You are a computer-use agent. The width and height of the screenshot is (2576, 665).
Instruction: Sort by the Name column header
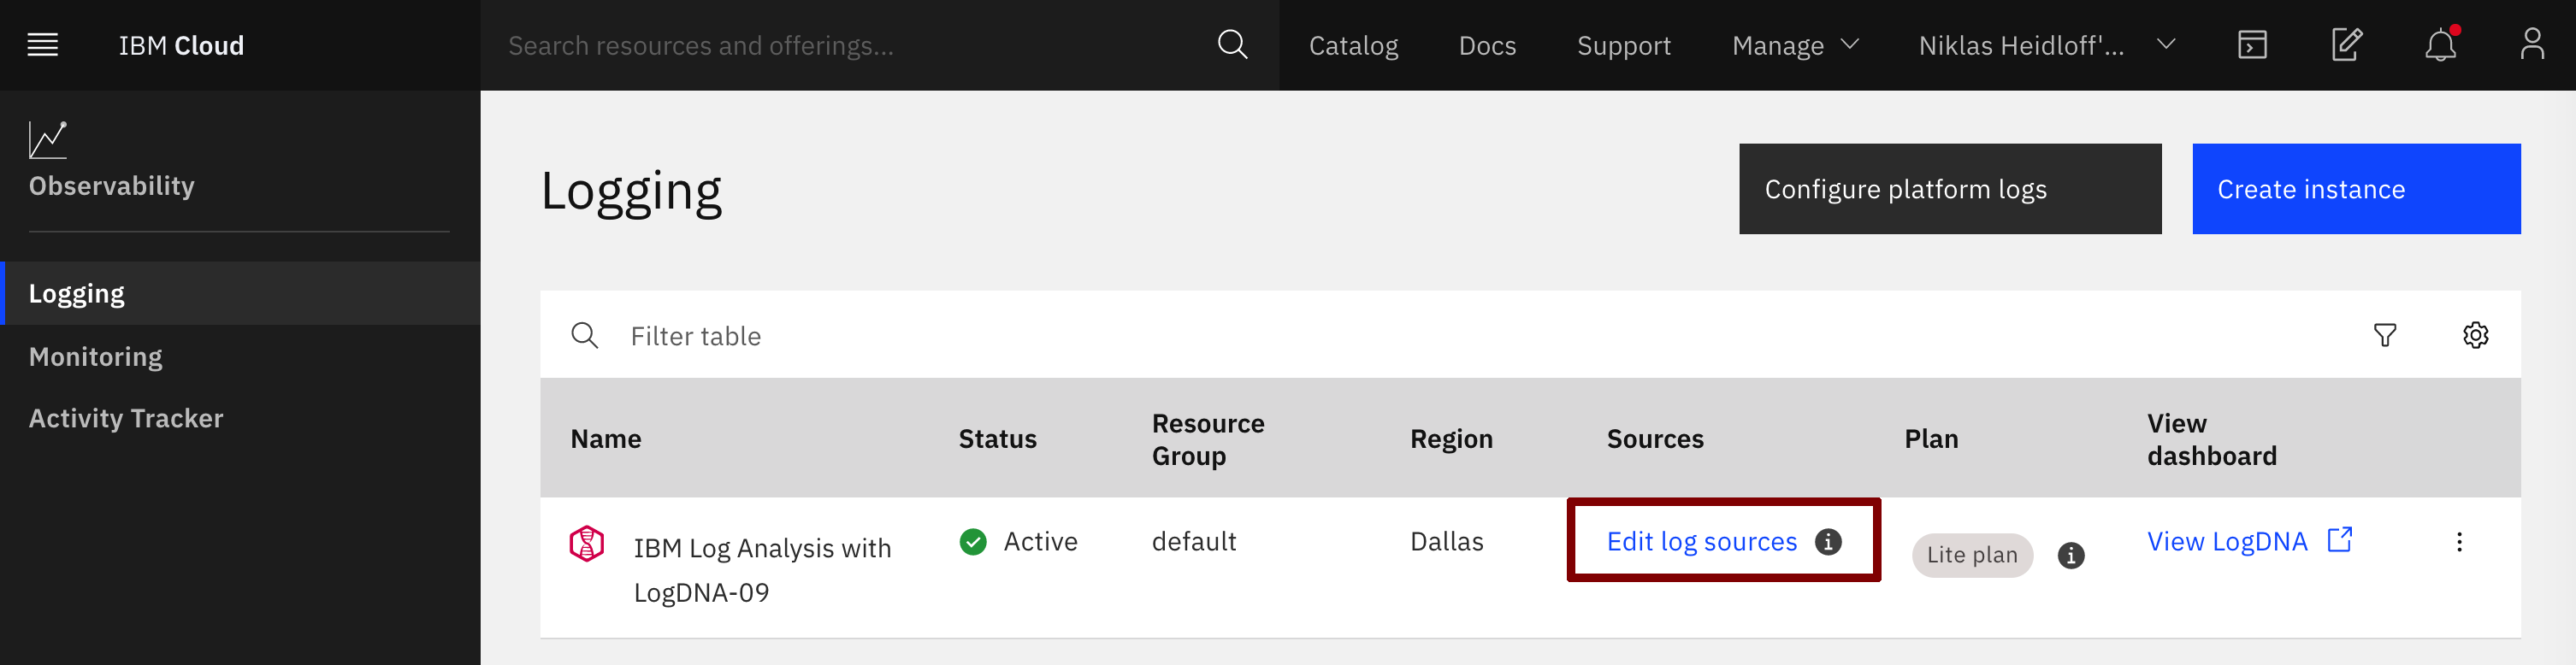[x=605, y=439]
